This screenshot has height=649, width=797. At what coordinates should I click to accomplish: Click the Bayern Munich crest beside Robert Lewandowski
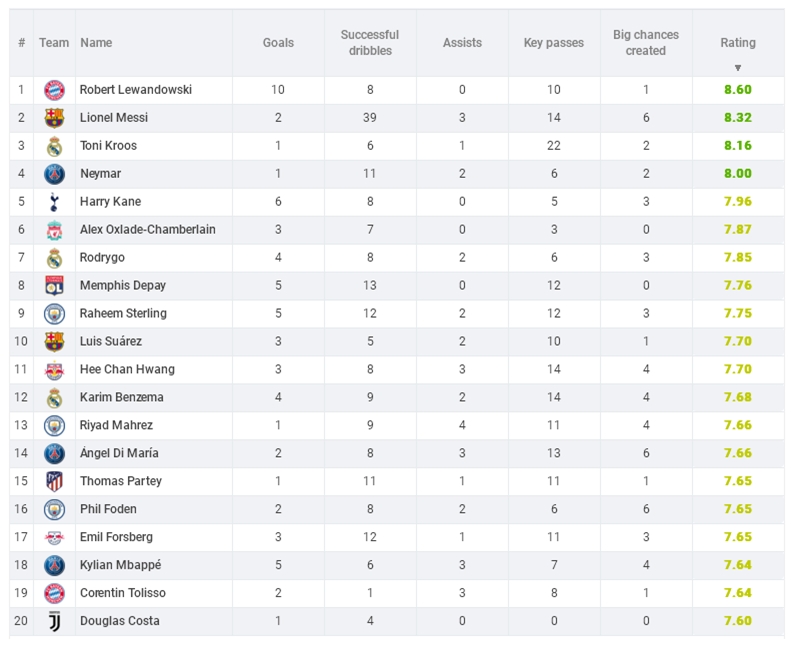tap(54, 90)
